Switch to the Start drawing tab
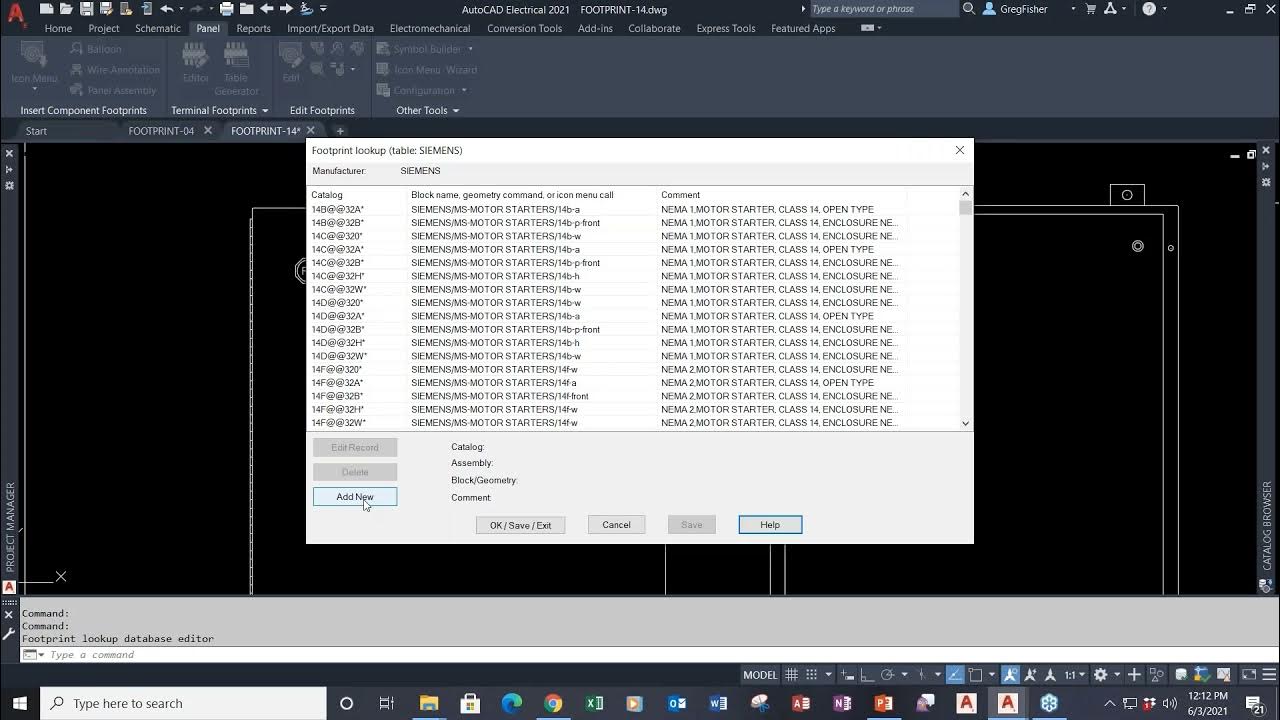 (x=36, y=131)
